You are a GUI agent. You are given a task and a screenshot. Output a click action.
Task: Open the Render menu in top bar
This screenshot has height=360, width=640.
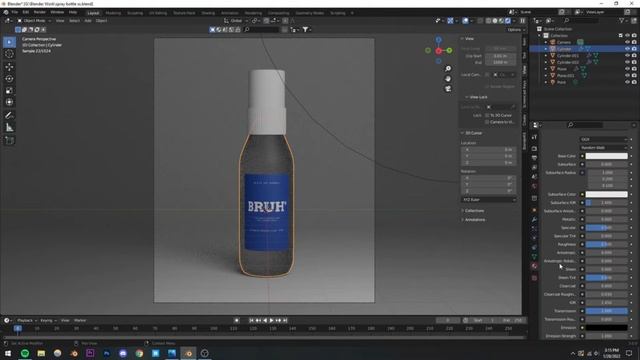coord(40,13)
